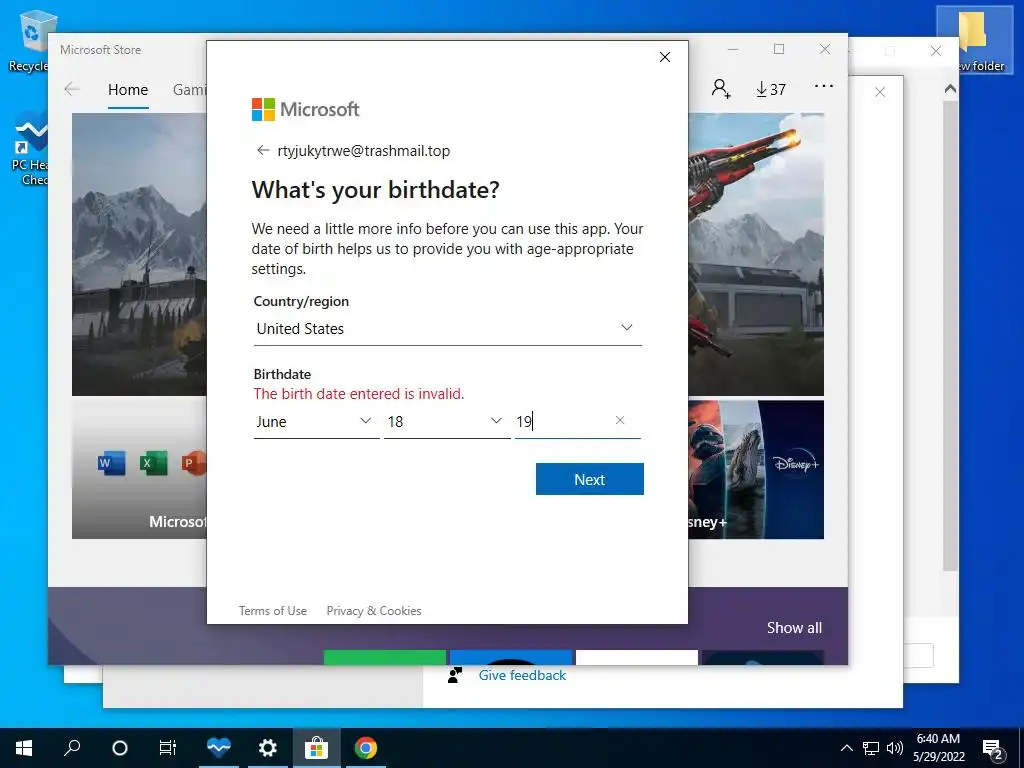The image size is (1024, 768).
Task: Open the June month dropdown
Action: pos(316,422)
